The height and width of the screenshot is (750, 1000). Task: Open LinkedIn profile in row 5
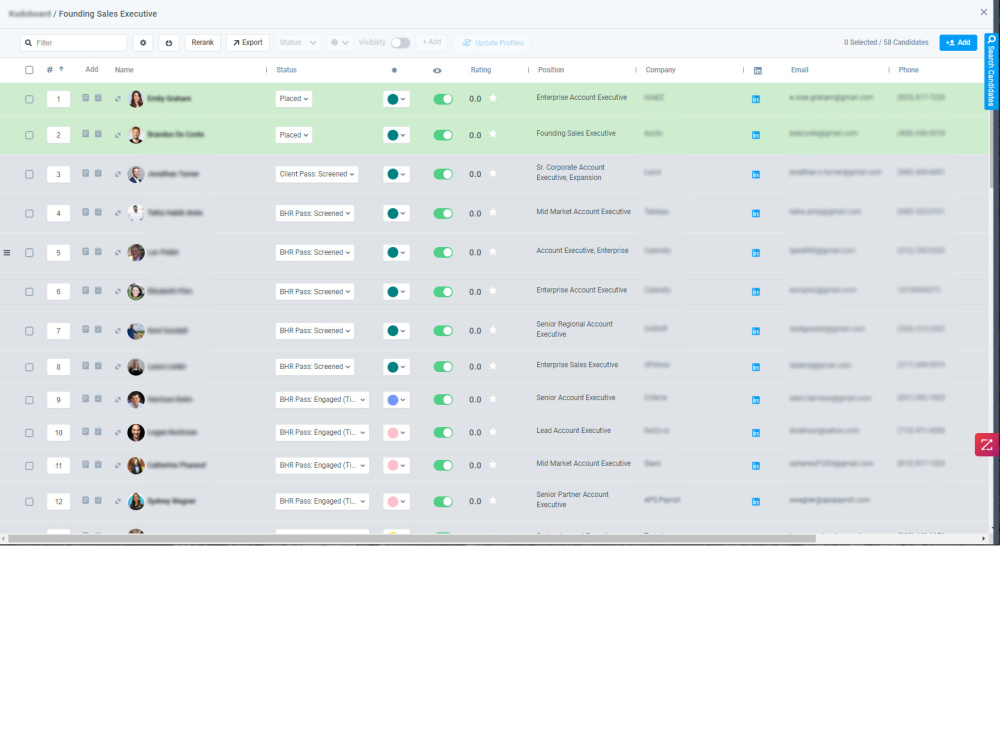point(756,253)
